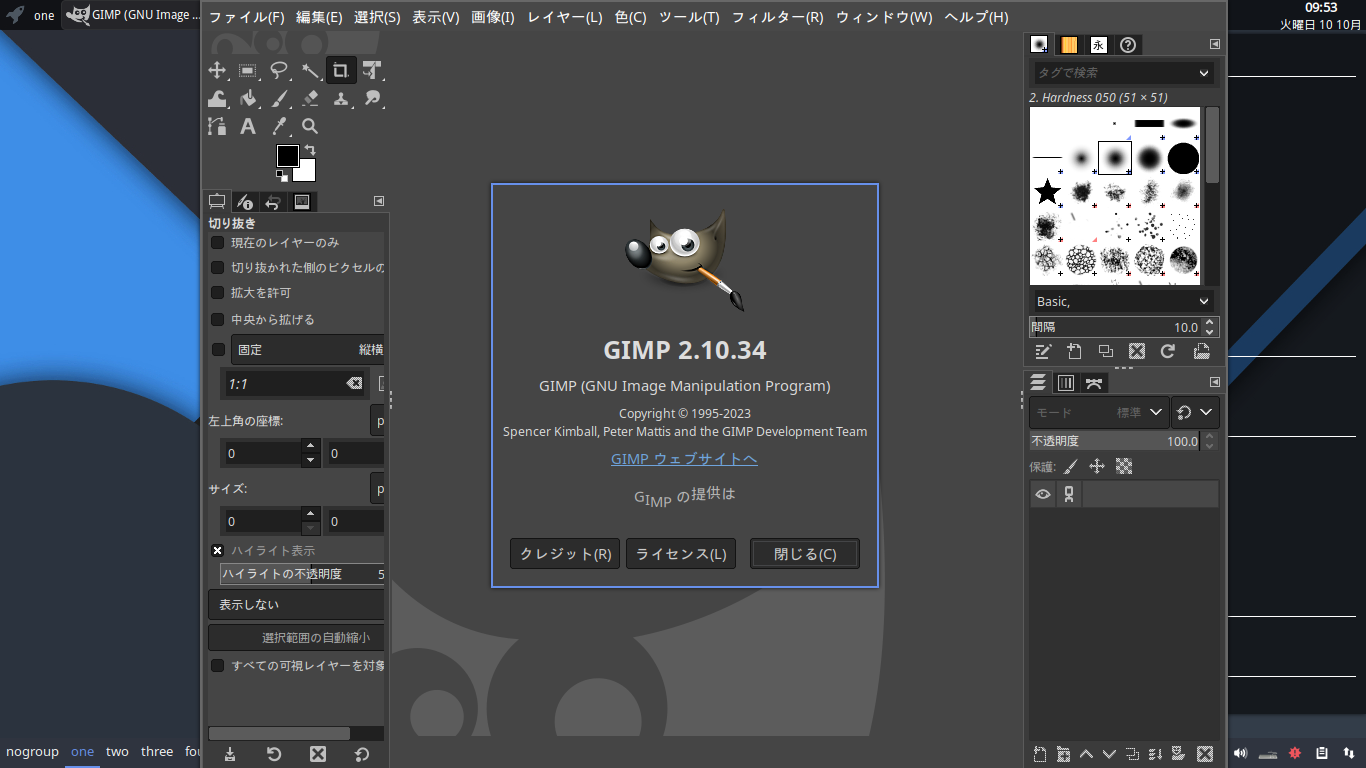Click the Refresh brushes icon
The image size is (1366, 768).
point(1167,351)
